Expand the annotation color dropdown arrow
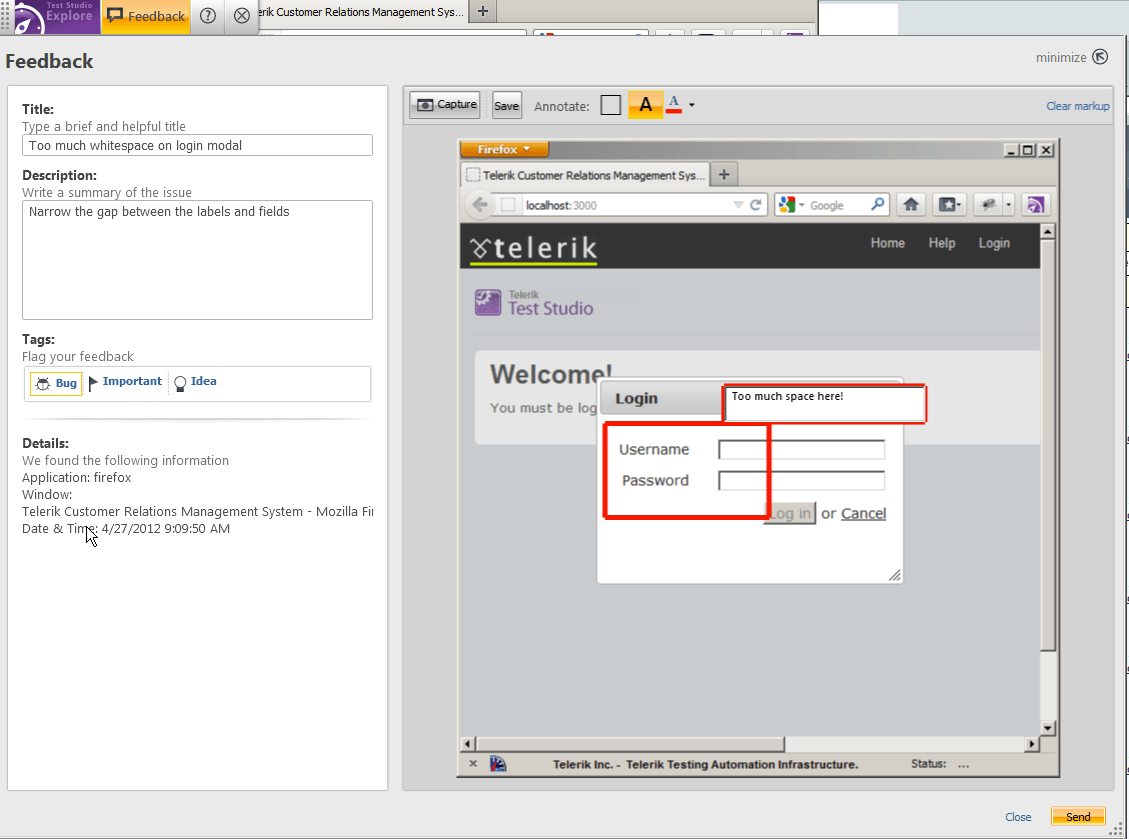1129x839 pixels. tap(692, 105)
